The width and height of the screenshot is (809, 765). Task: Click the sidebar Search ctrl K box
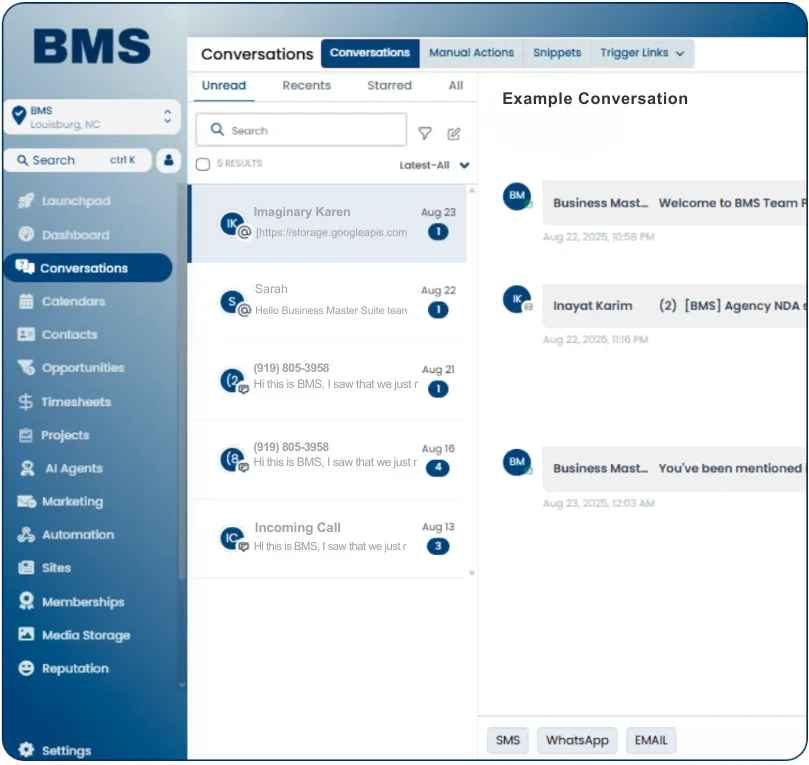coord(77,160)
